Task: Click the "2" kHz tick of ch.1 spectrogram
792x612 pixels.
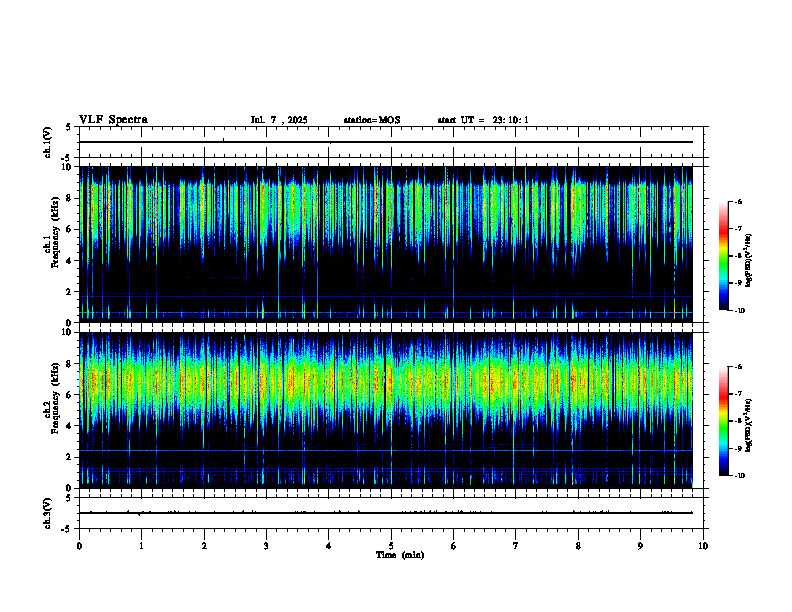Action: tap(70, 292)
